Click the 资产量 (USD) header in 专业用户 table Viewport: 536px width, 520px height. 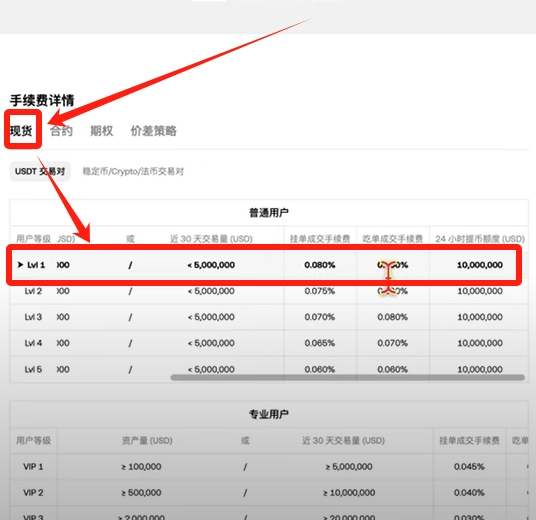[x=147, y=440]
